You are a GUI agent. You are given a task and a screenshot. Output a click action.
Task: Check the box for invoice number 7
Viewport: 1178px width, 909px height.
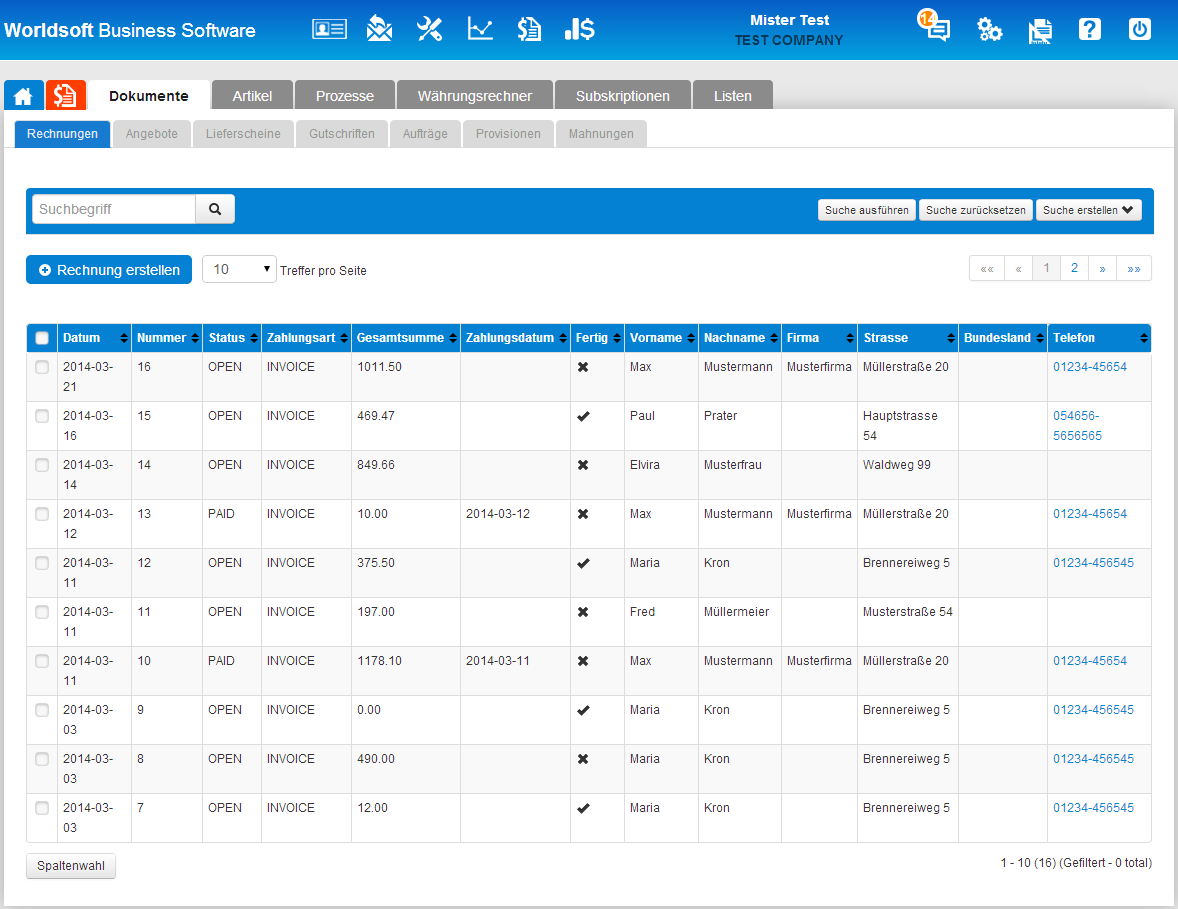(42, 808)
